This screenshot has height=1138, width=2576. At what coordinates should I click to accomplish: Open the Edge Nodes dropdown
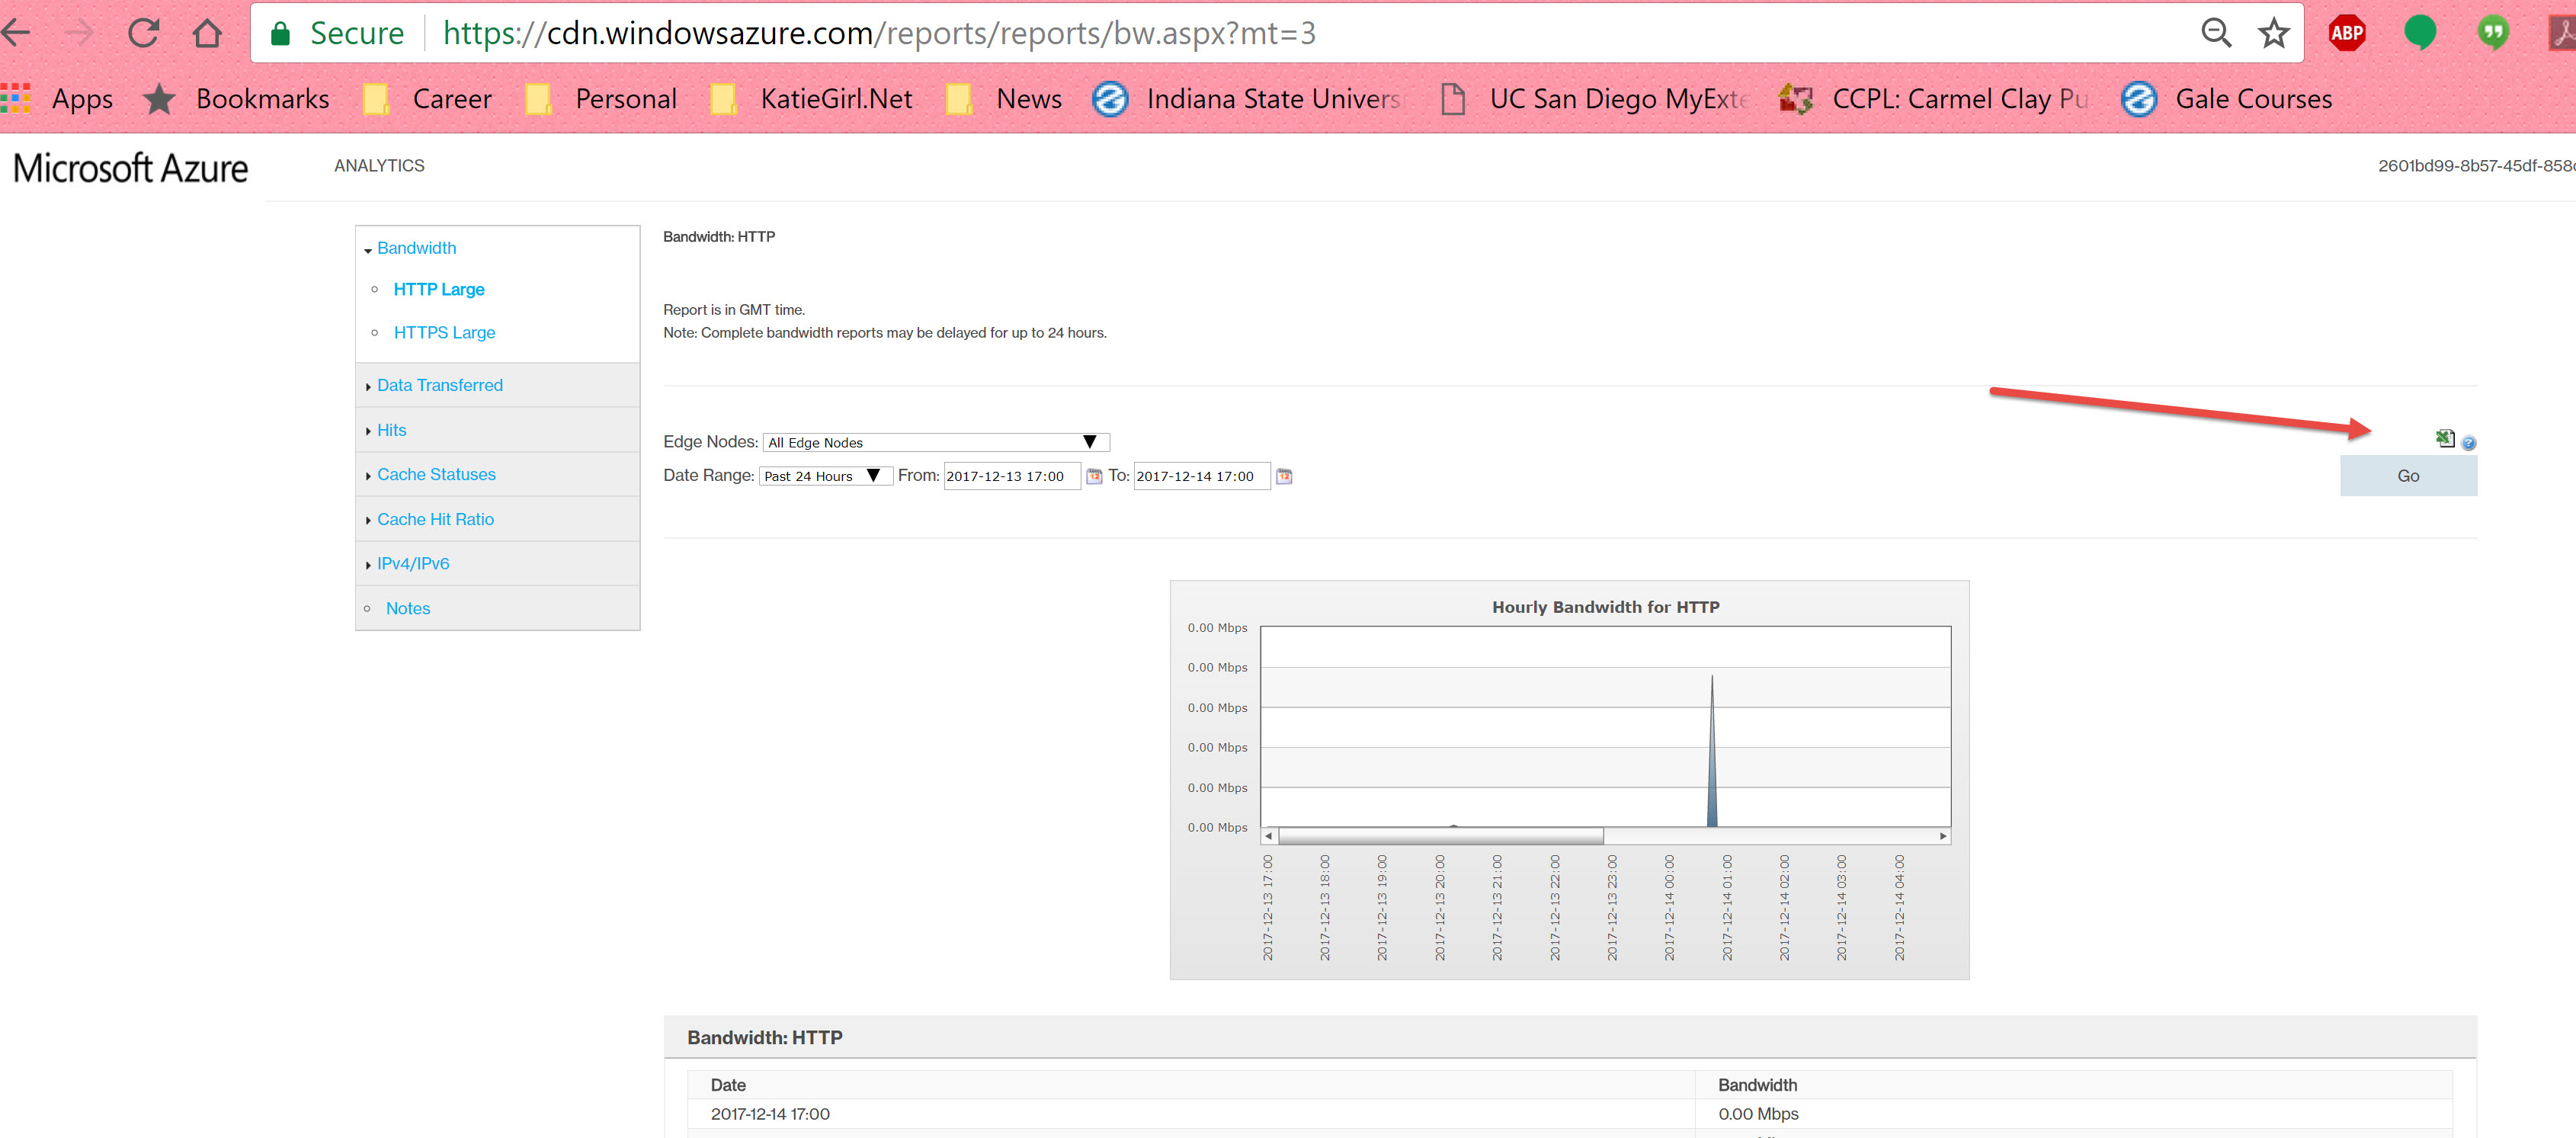pos(935,442)
